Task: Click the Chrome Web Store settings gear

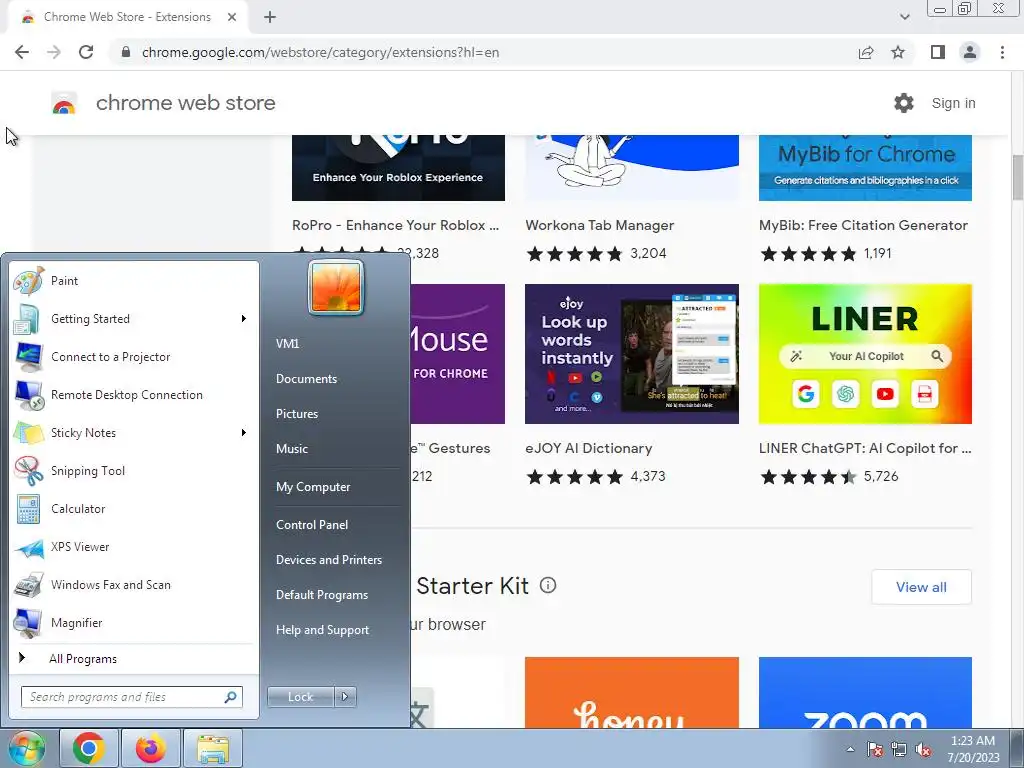Action: [904, 103]
